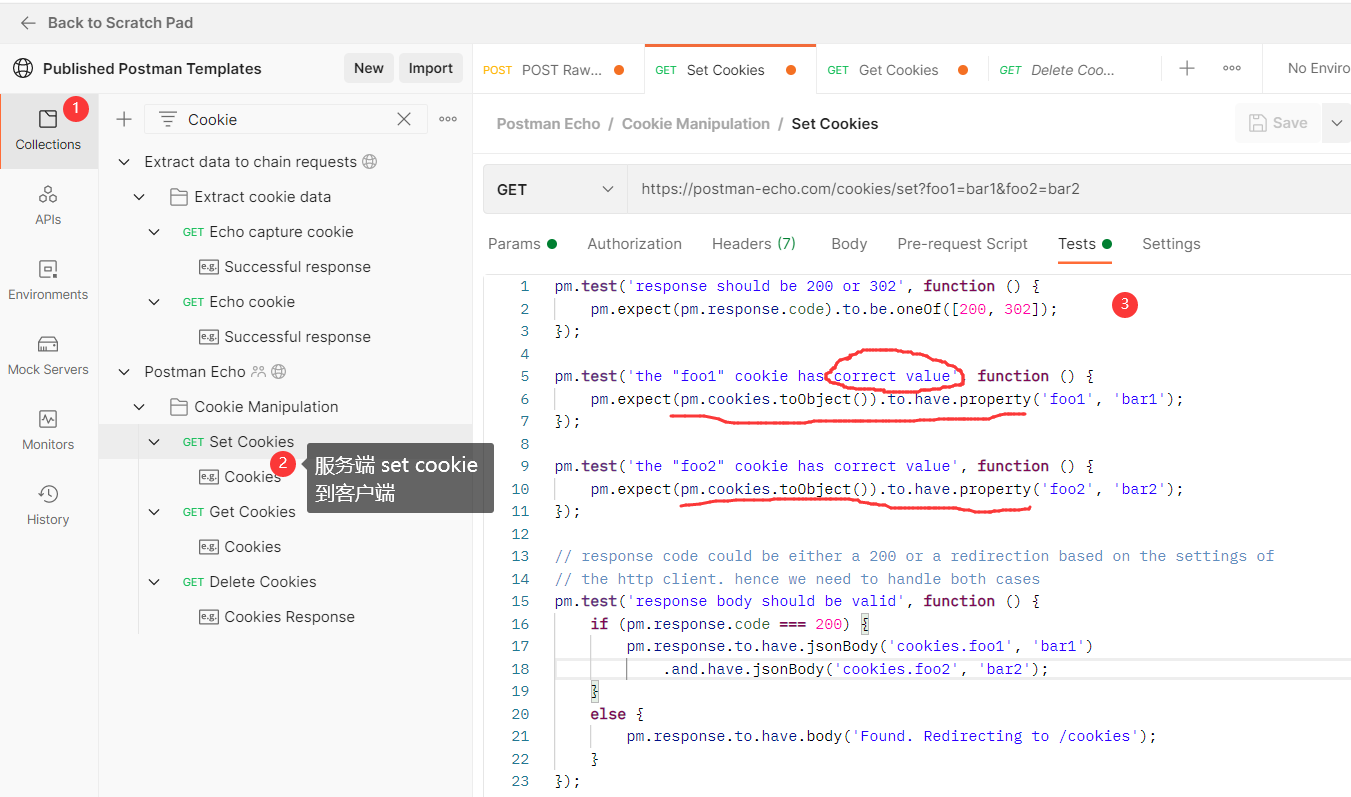Click the globe icon beside Published Postman Templates
This screenshot has width=1351, height=797.
pos(23,68)
